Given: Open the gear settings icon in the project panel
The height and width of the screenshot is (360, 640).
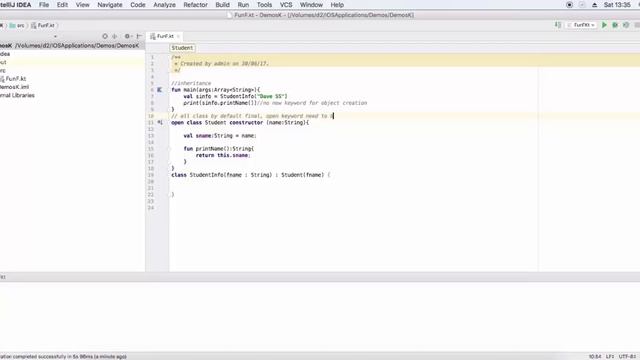Looking at the screenshot, I should 127,36.
